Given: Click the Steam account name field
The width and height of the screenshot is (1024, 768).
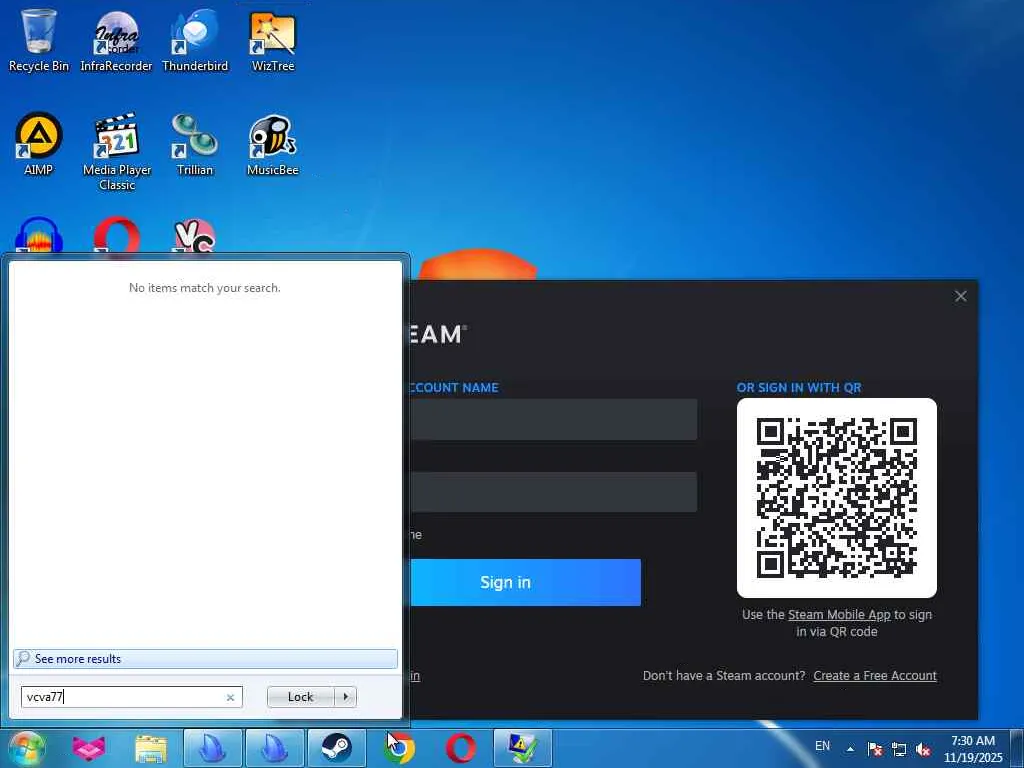Looking at the screenshot, I should (553, 419).
